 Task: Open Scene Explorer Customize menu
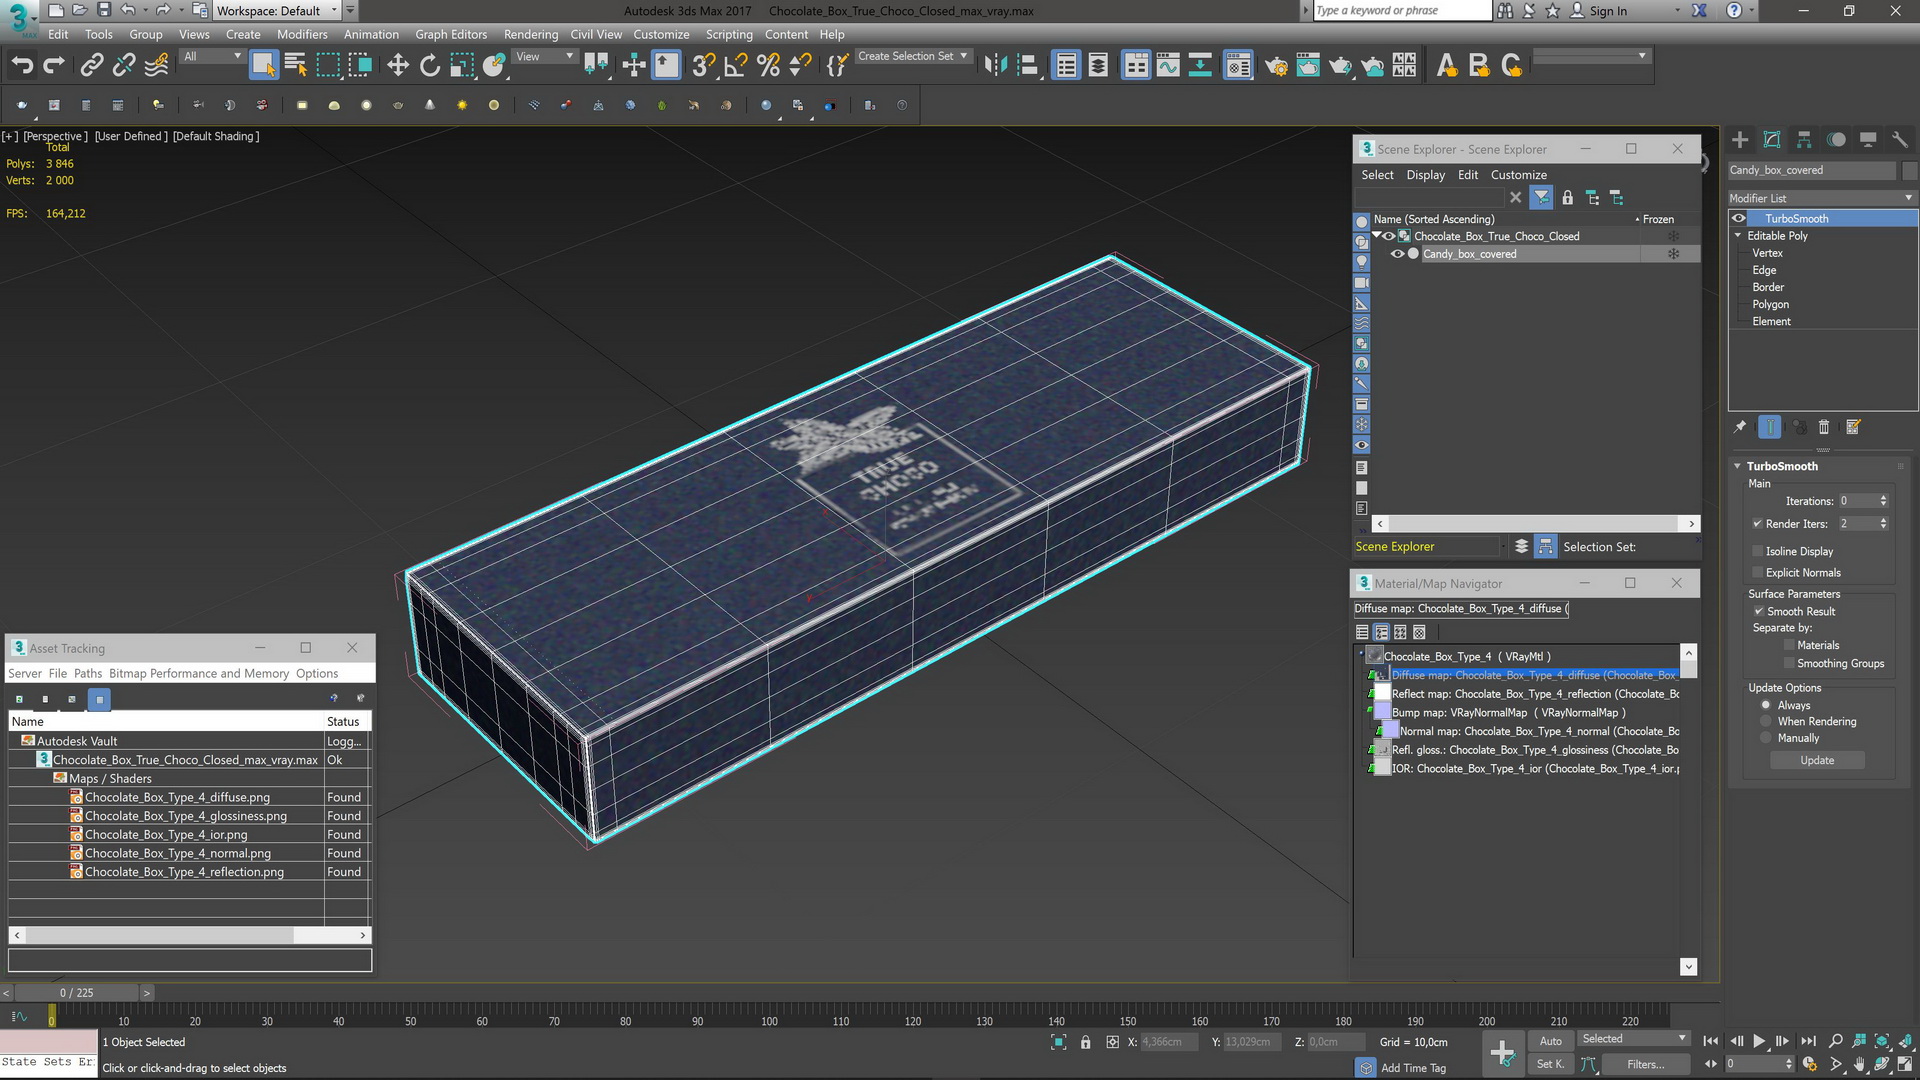pos(1518,175)
